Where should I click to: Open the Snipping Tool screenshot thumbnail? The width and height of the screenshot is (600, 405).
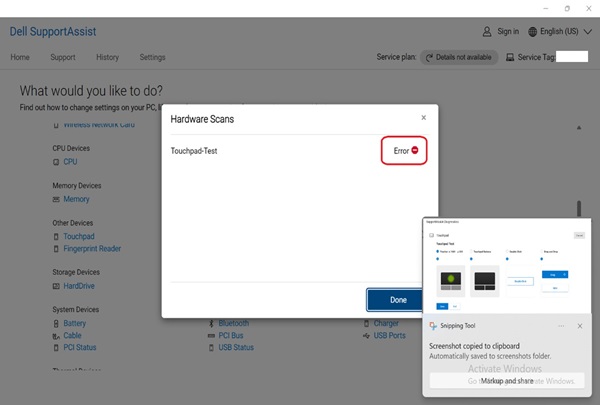point(507,265)
